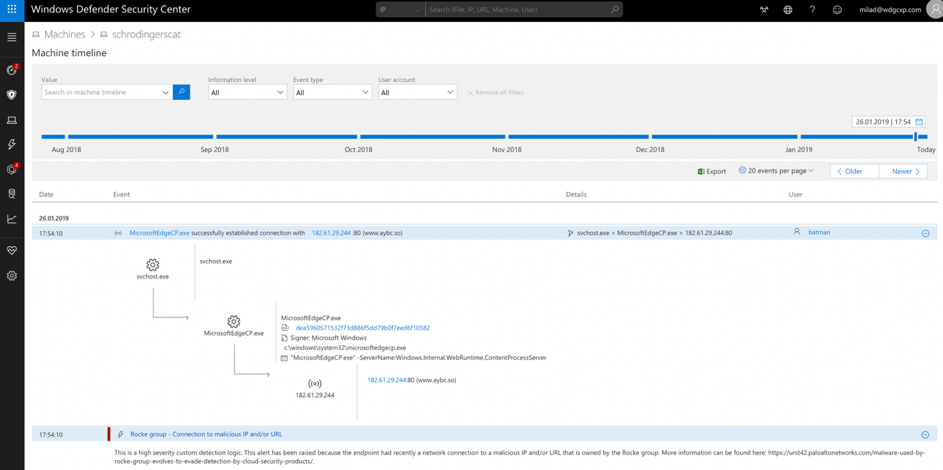Click the milad@wdgcxp.com account name
943x470 pixels.
(891, 10)
